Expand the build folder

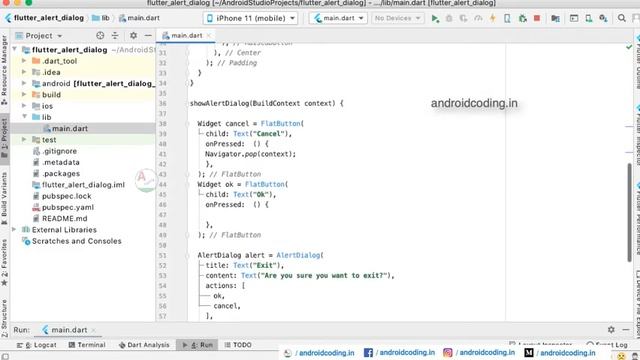(24, 95)
